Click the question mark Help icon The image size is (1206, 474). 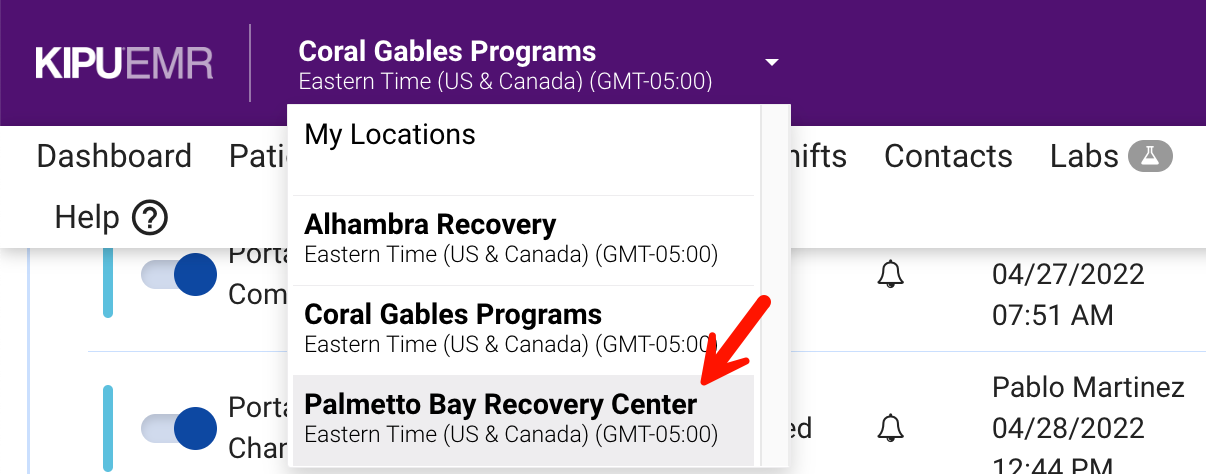(x=150, y=217)
